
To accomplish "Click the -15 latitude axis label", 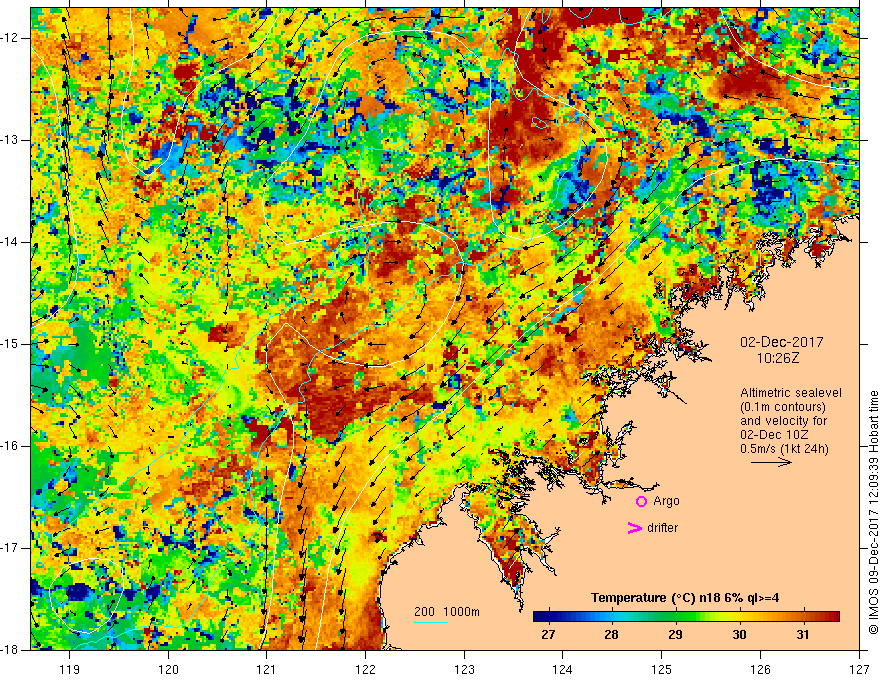I will [10, 344].
